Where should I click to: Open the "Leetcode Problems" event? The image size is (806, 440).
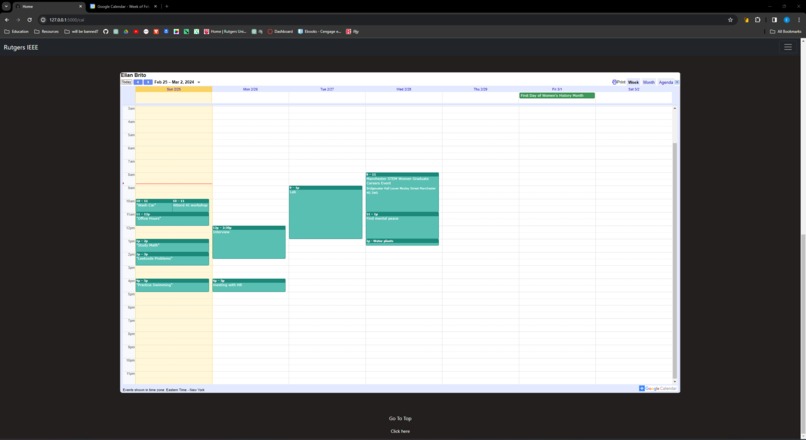(x=172, y=259)
